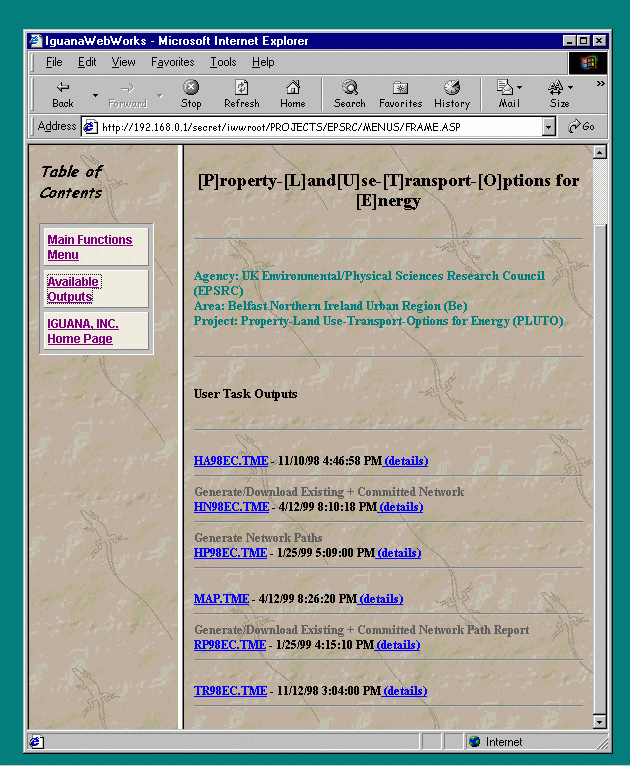Open the TR98EC.TME file link
630x766 pixels.
[x=230, y=690]
